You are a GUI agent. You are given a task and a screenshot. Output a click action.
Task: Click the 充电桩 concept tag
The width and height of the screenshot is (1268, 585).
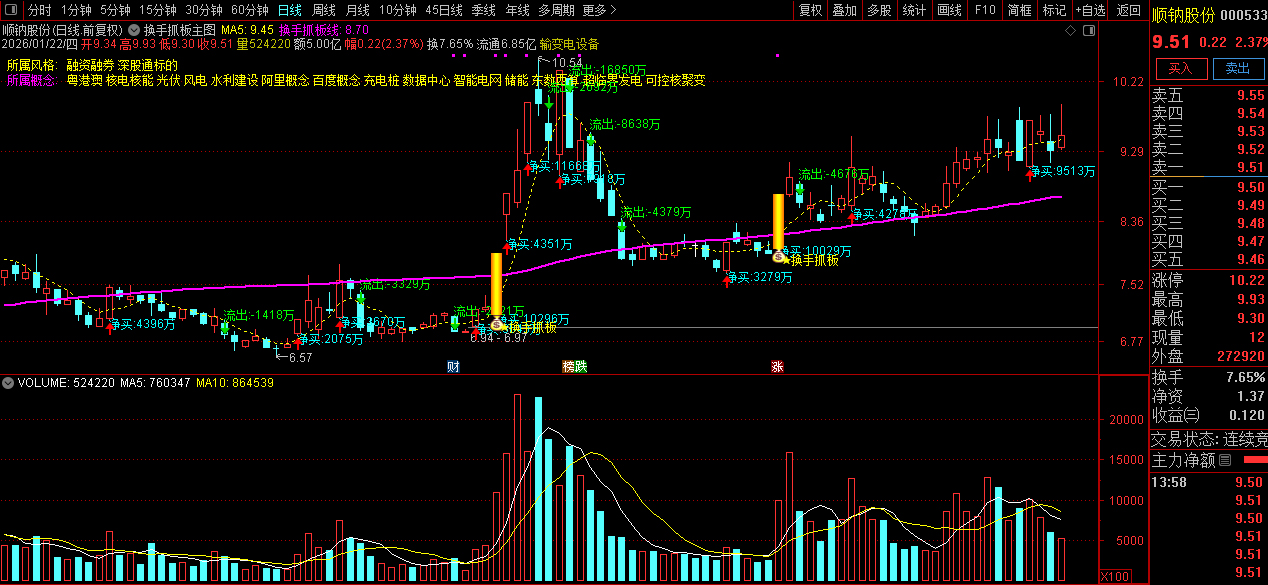(381, 79)
